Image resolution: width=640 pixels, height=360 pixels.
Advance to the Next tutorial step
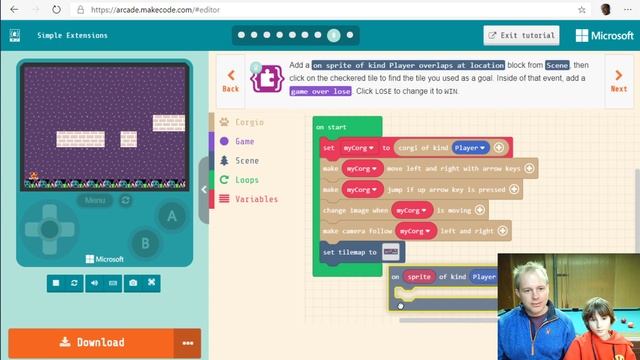coord(619,81)
